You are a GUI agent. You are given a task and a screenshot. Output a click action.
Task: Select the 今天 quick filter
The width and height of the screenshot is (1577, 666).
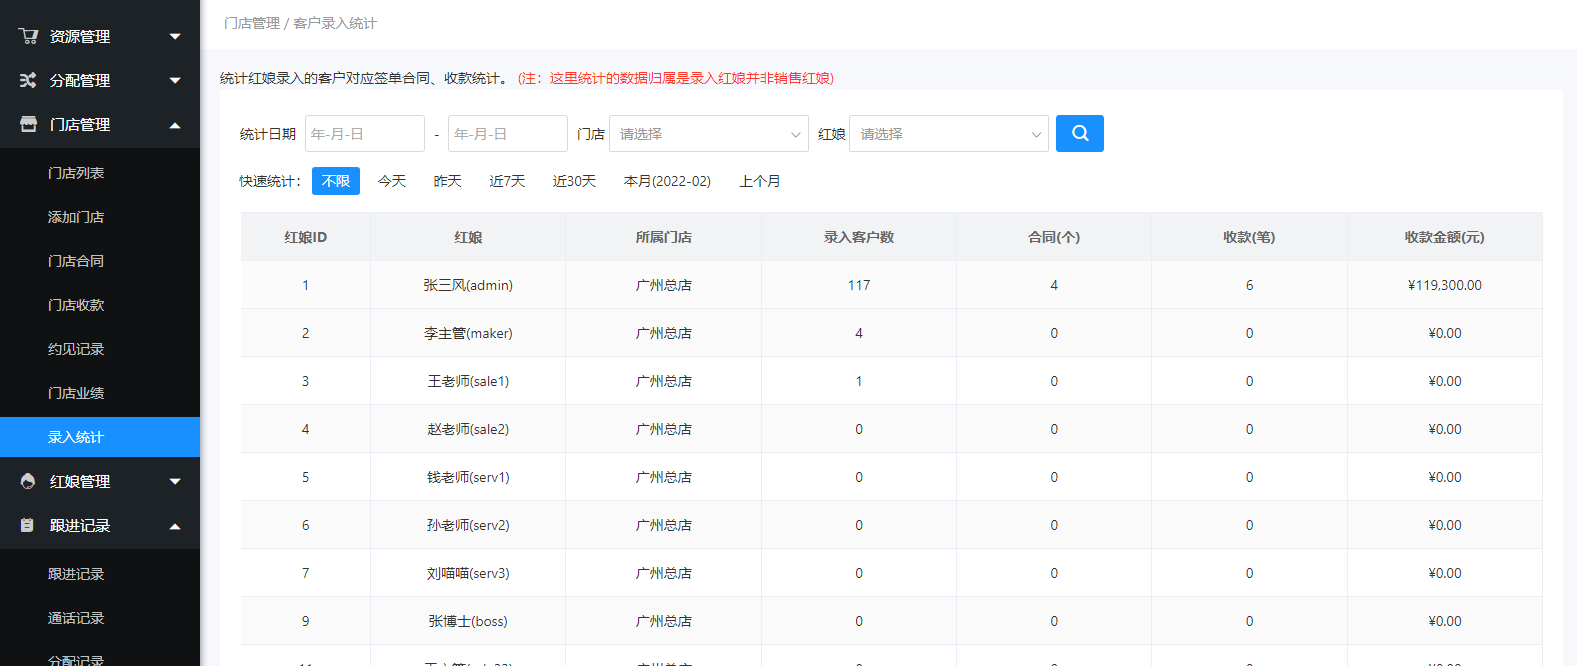point(392,181)
